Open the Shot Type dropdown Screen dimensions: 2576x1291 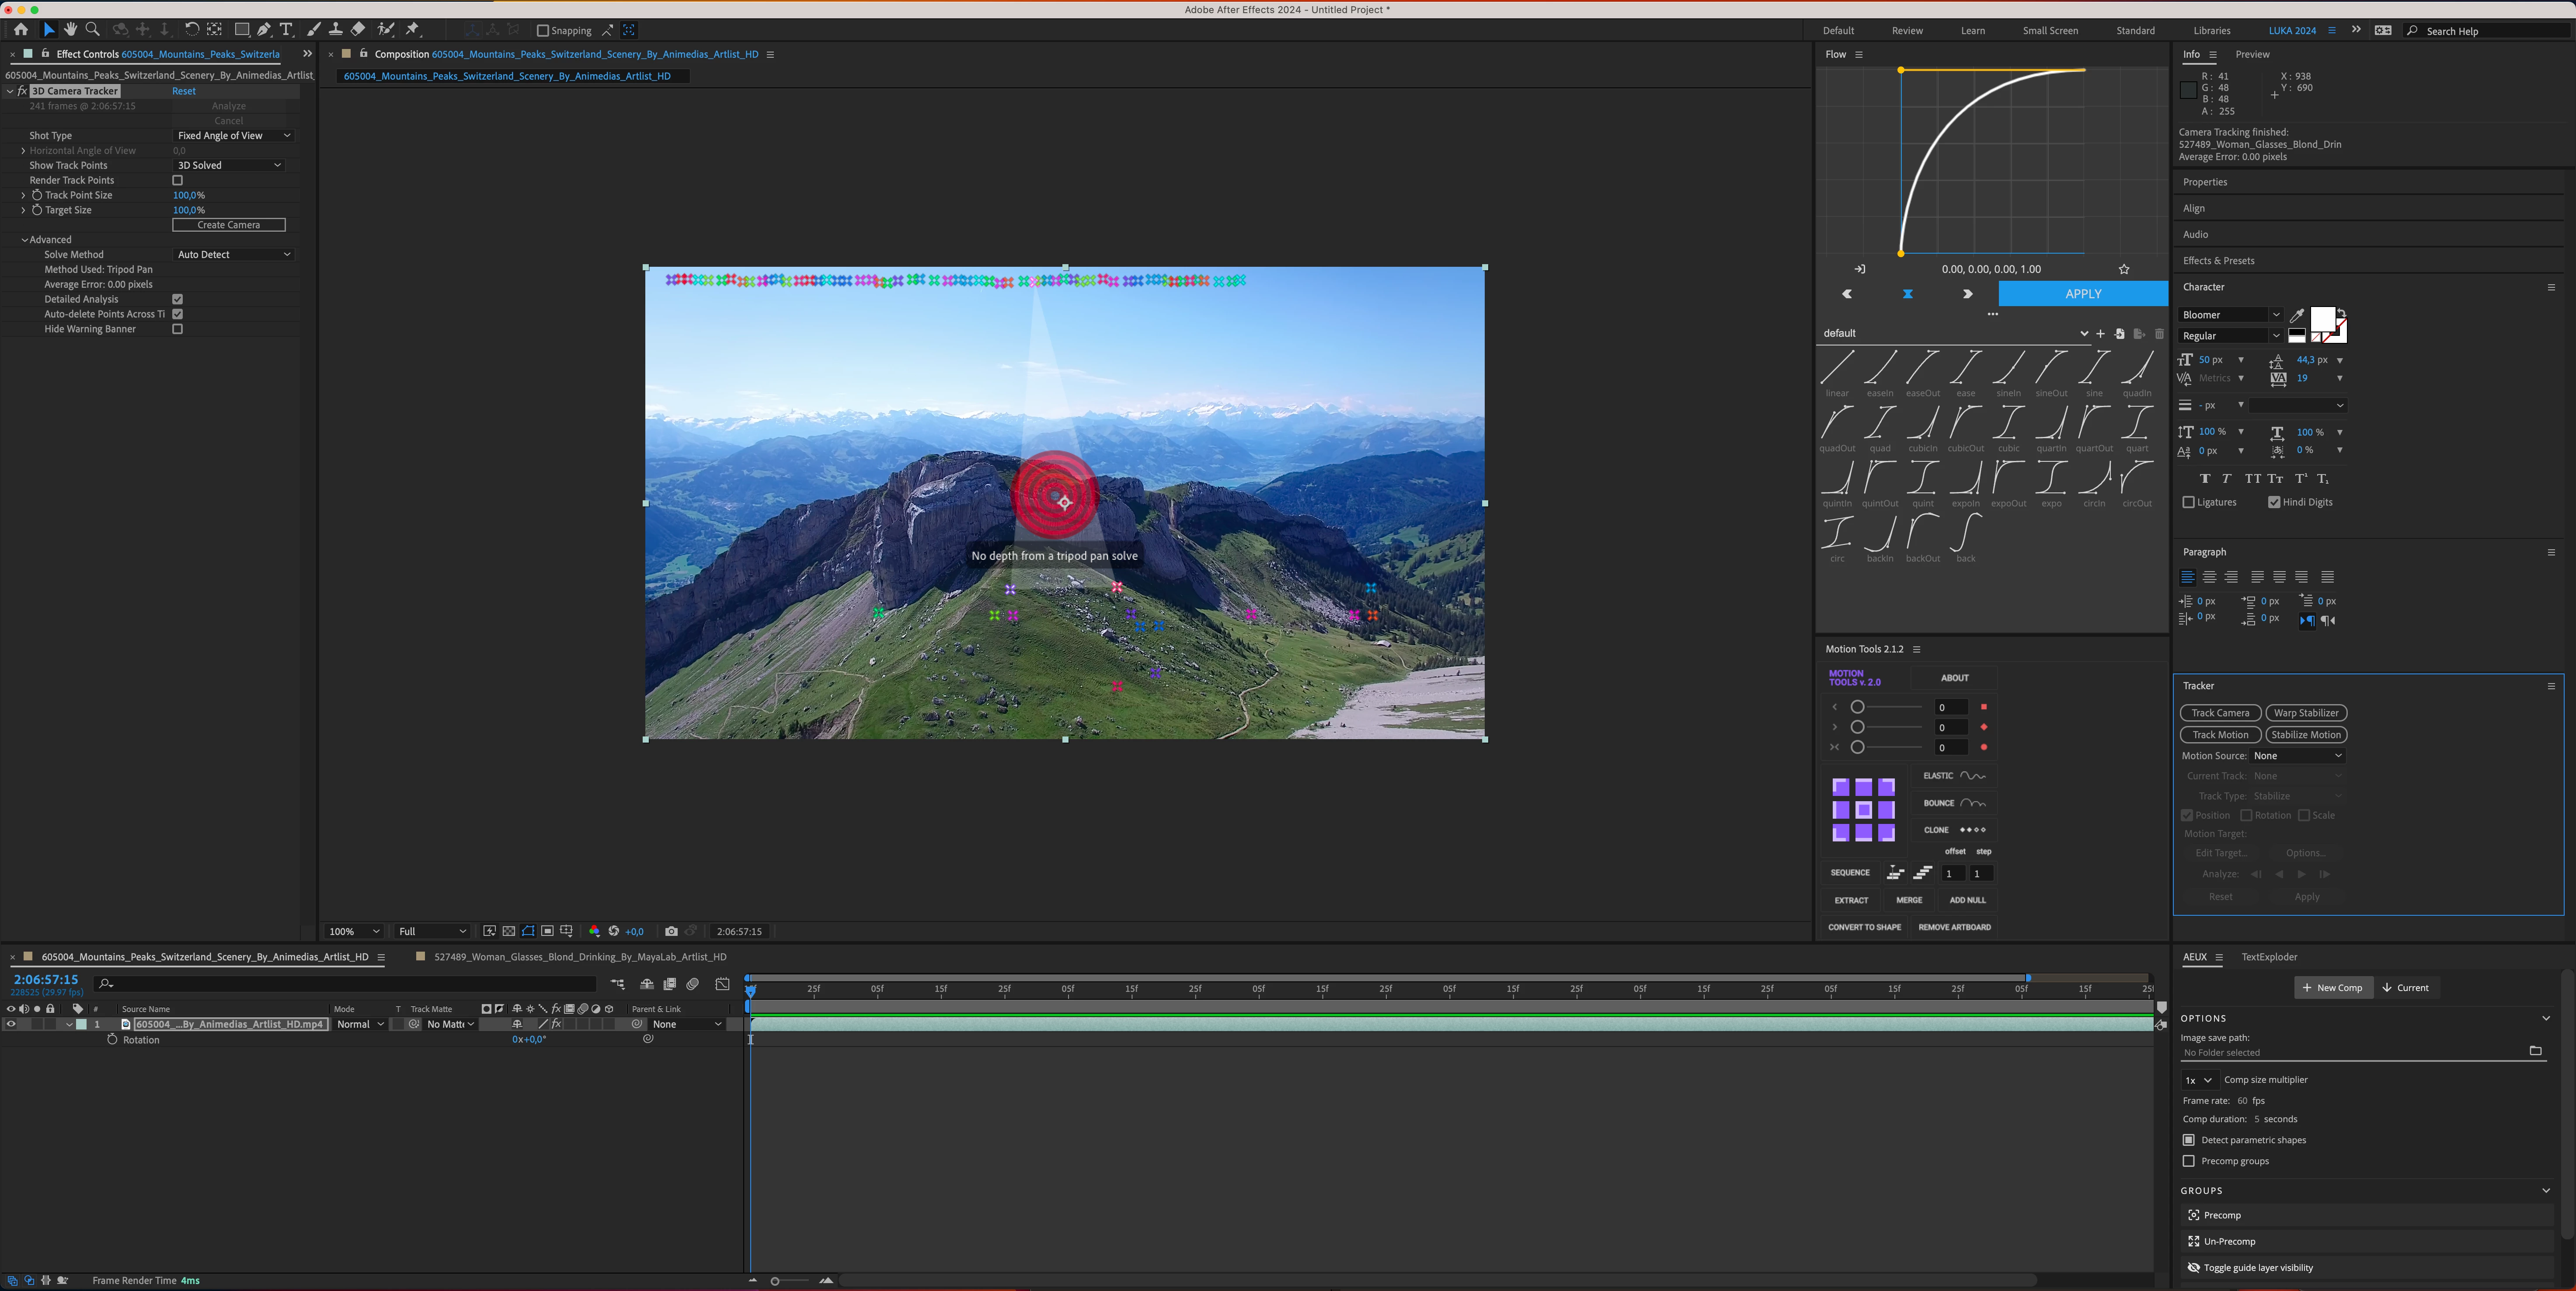233,136
